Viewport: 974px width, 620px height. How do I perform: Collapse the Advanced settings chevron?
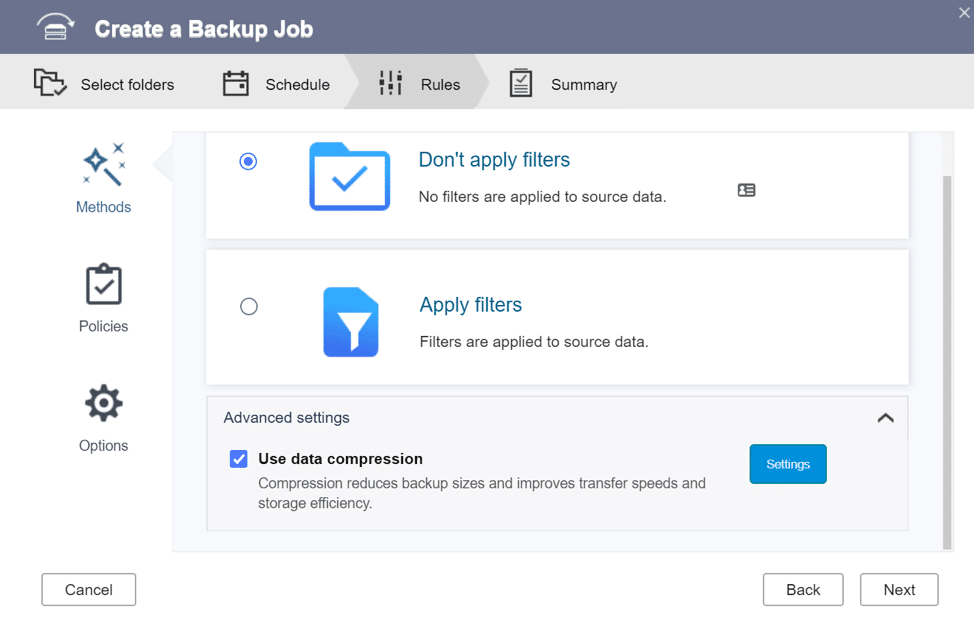pyautogui.click(x=886, y=418)
